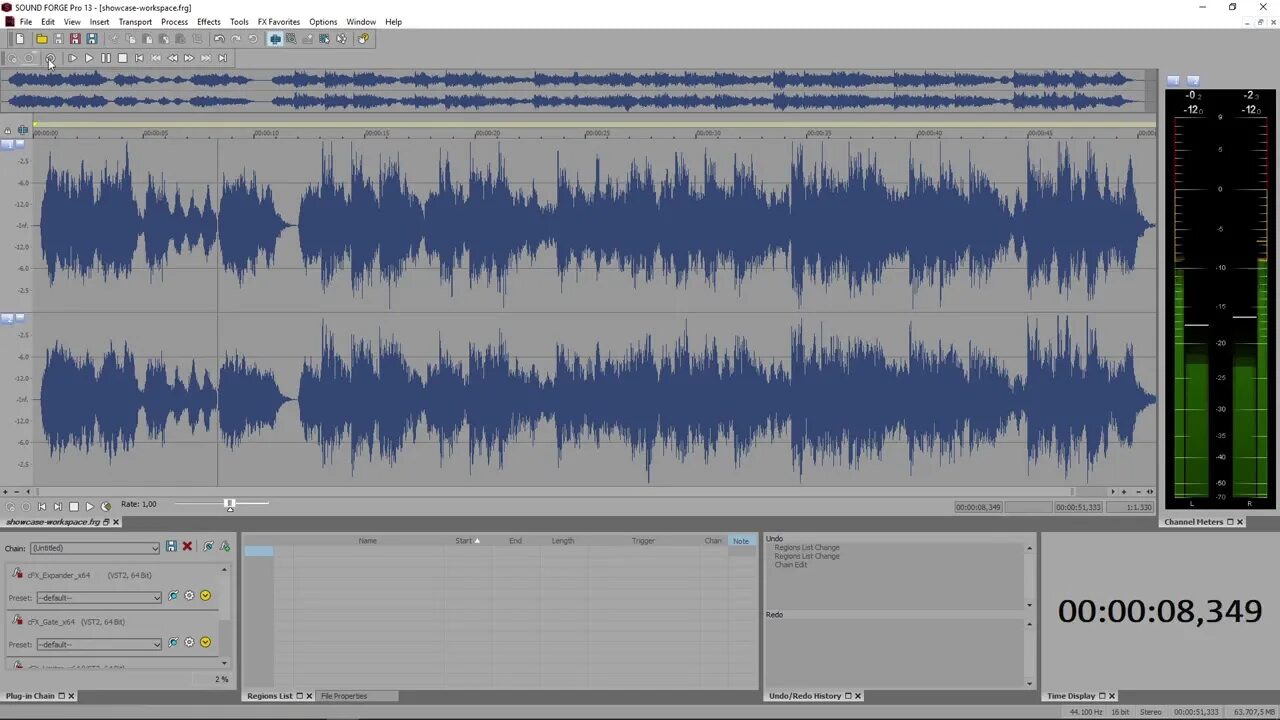
Task: Create a new file from the toolbar
Action: [20, 39]
